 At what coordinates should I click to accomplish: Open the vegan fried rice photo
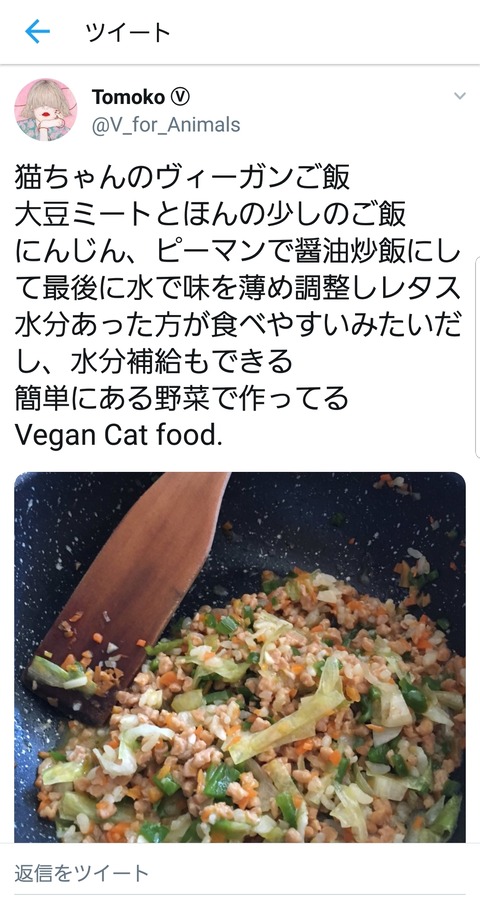[x=240, y=657]
